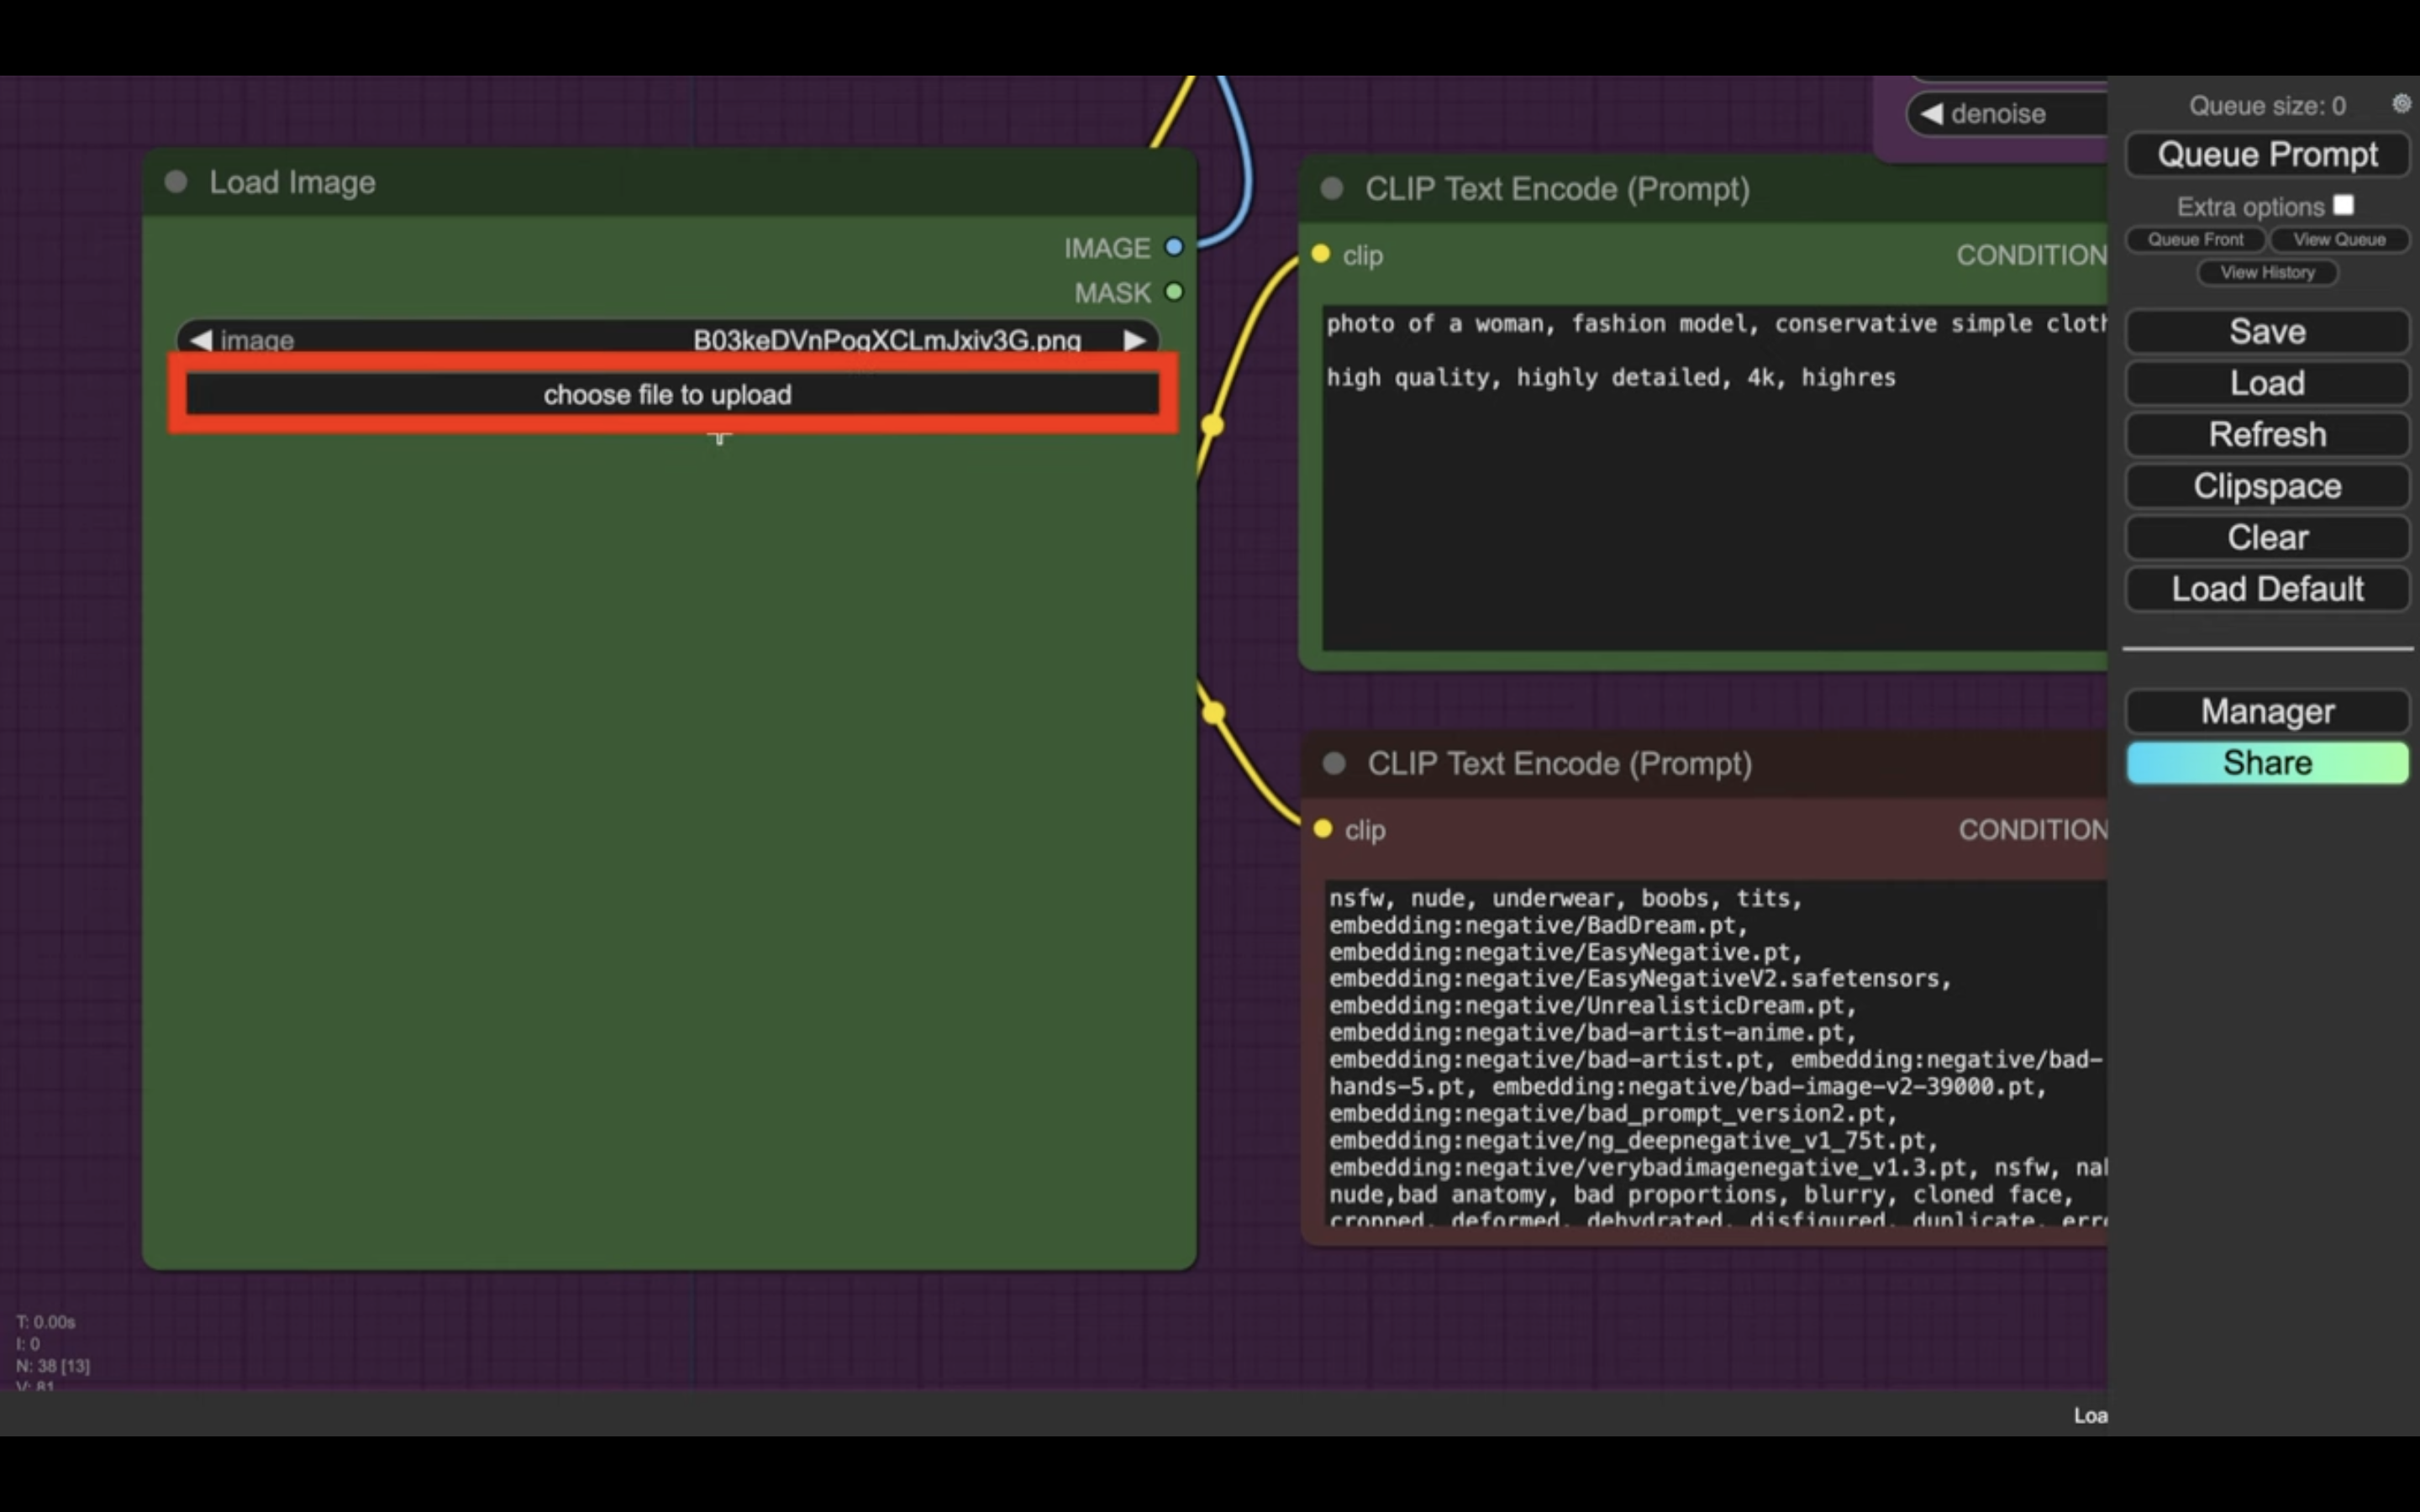Viewport: 2420px width, 1512px height.
Task: Click the red CLIP Text Encode (Prompt) title
Action: 1559,764
